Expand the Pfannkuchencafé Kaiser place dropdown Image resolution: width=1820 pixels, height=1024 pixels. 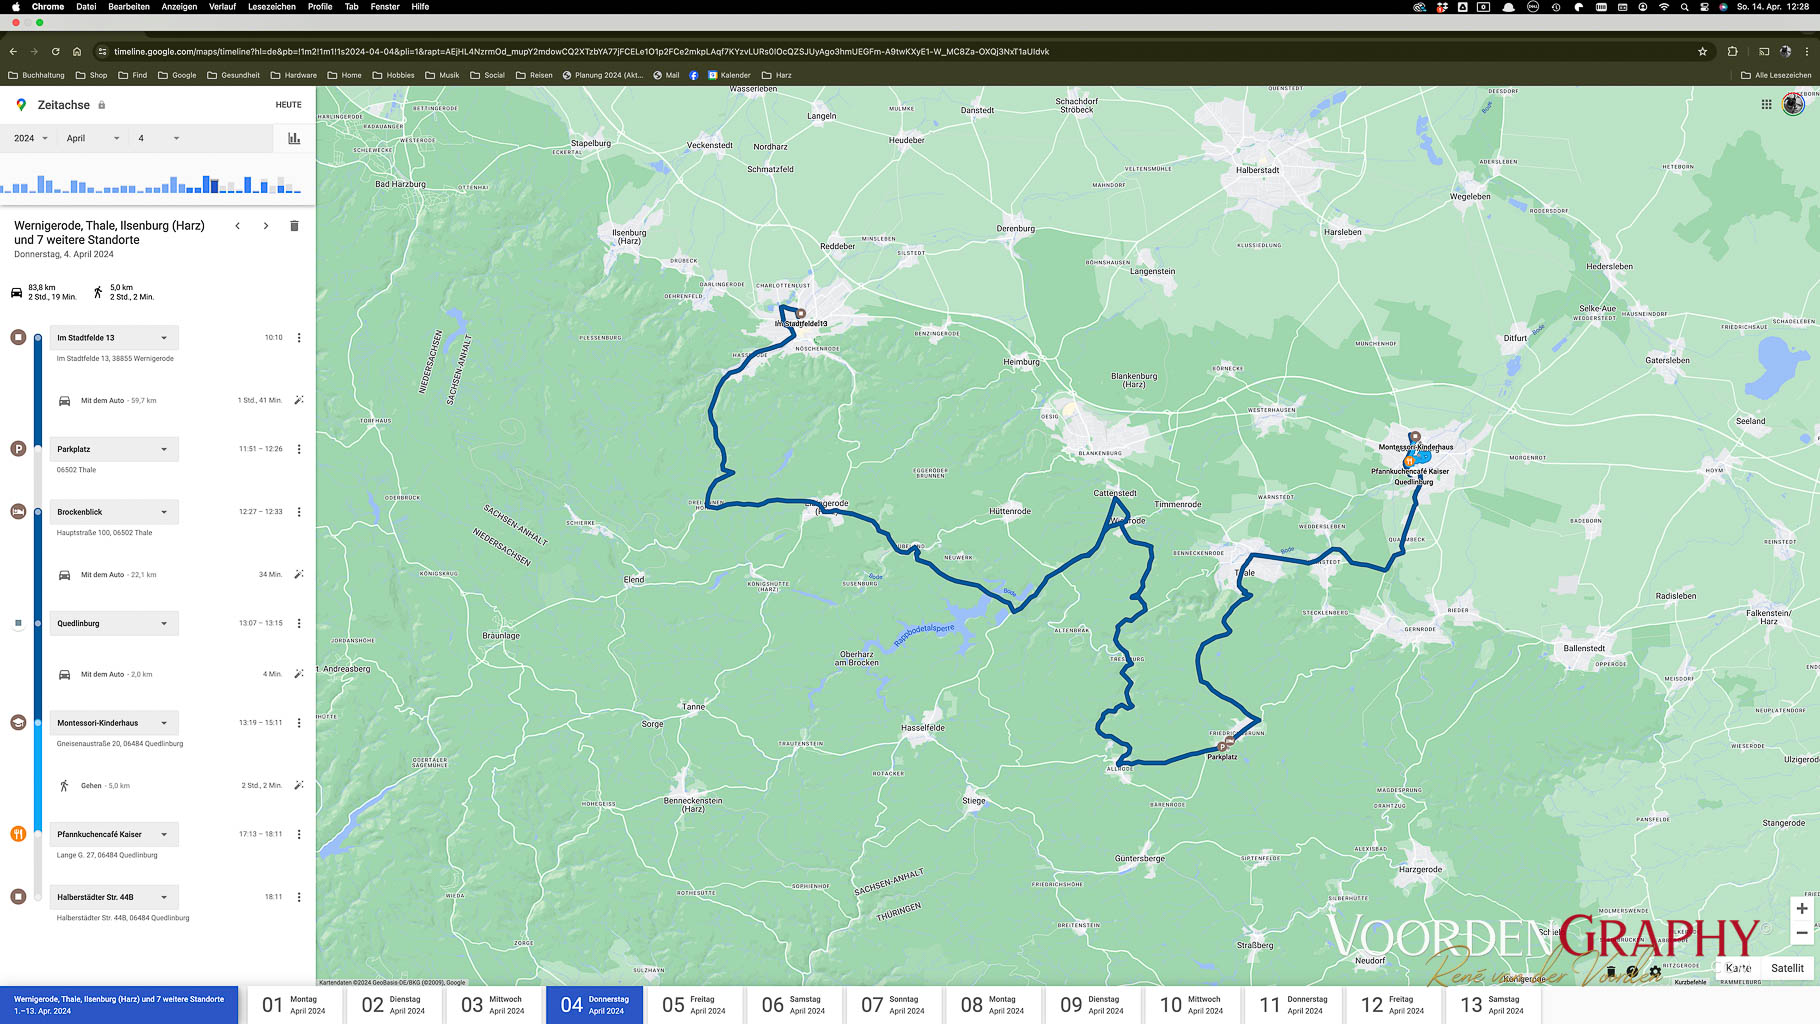pyautogui.click(x=114, y=834)
